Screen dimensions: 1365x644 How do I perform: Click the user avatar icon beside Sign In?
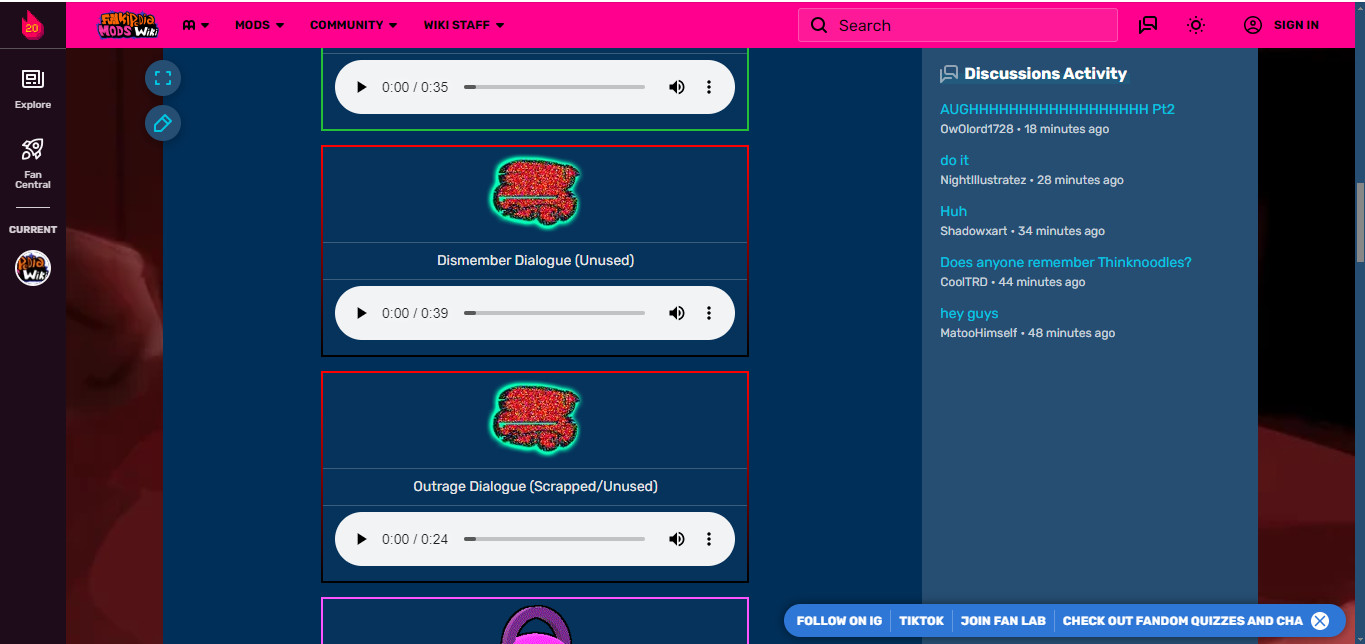[1253, 25]
